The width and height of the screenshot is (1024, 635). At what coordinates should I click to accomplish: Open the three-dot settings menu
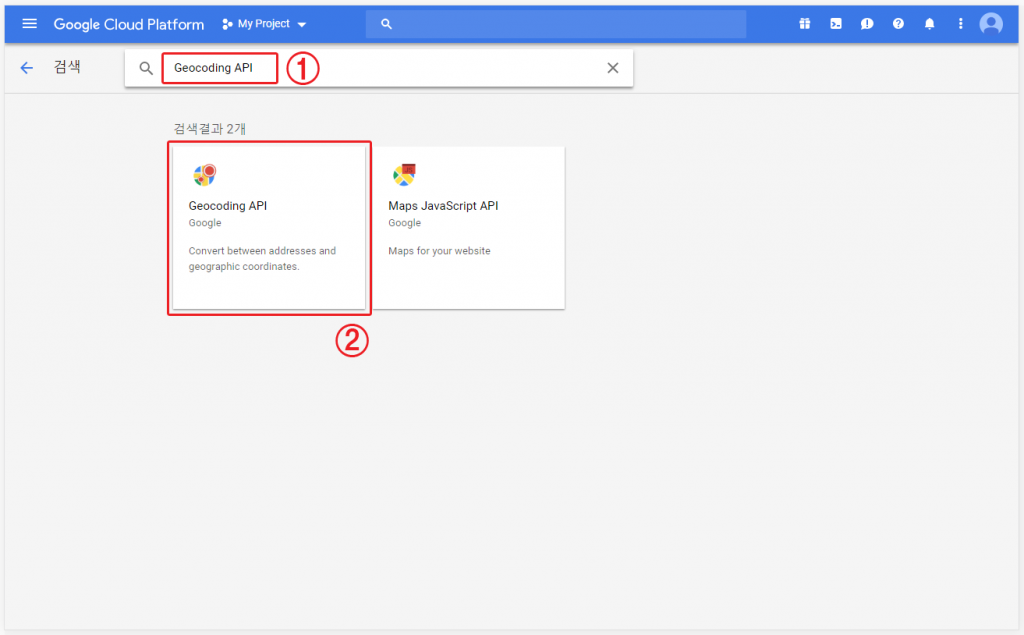click(x=960, y=24)
